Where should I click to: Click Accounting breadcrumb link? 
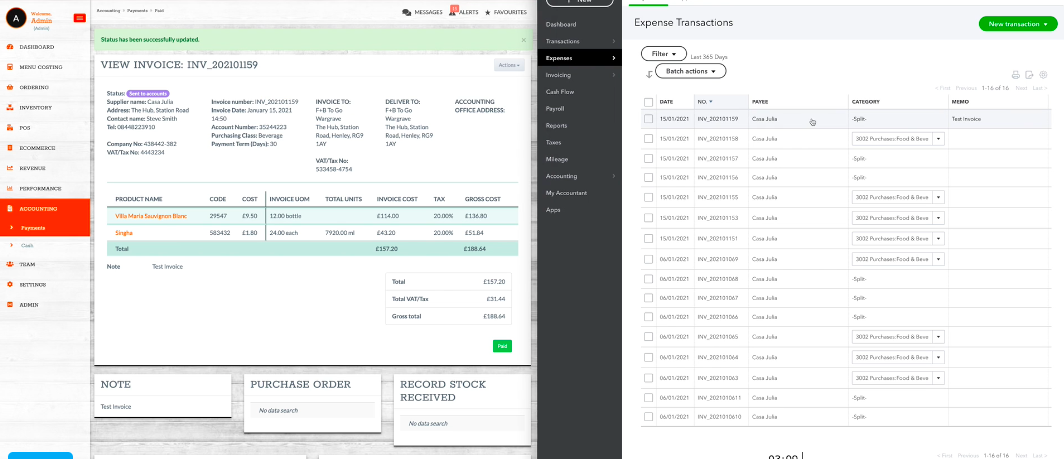[108, 11]
